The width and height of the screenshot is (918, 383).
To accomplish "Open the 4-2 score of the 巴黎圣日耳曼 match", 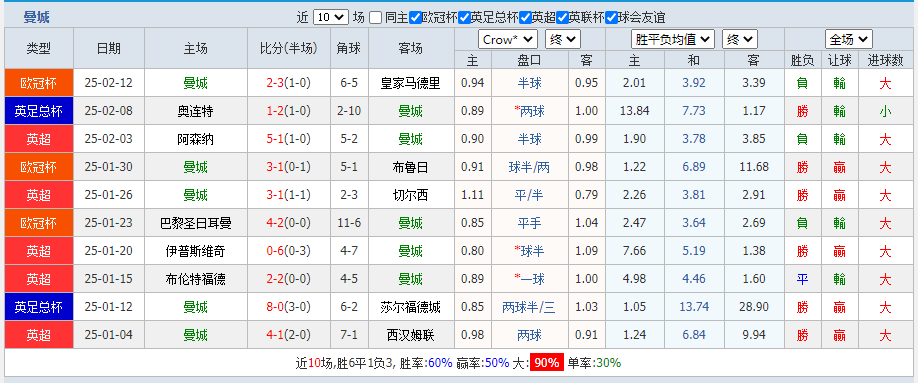I will pyautogui.click(x=275, y=223).
